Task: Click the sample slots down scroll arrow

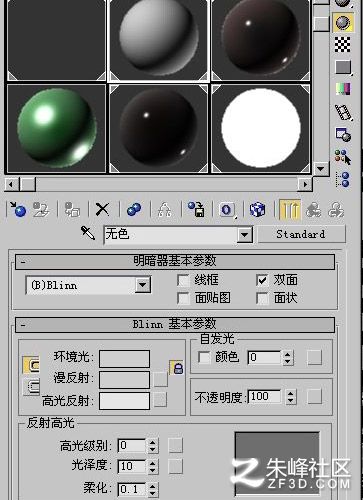Action: click(321, 169)
